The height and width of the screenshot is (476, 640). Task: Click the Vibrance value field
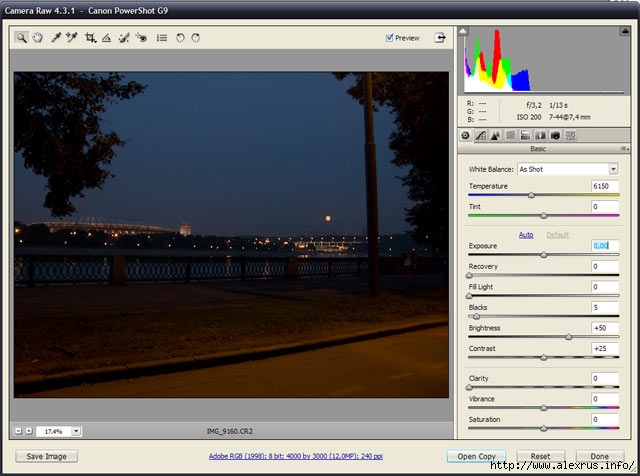pyautogui.click(x=604, y=399)
